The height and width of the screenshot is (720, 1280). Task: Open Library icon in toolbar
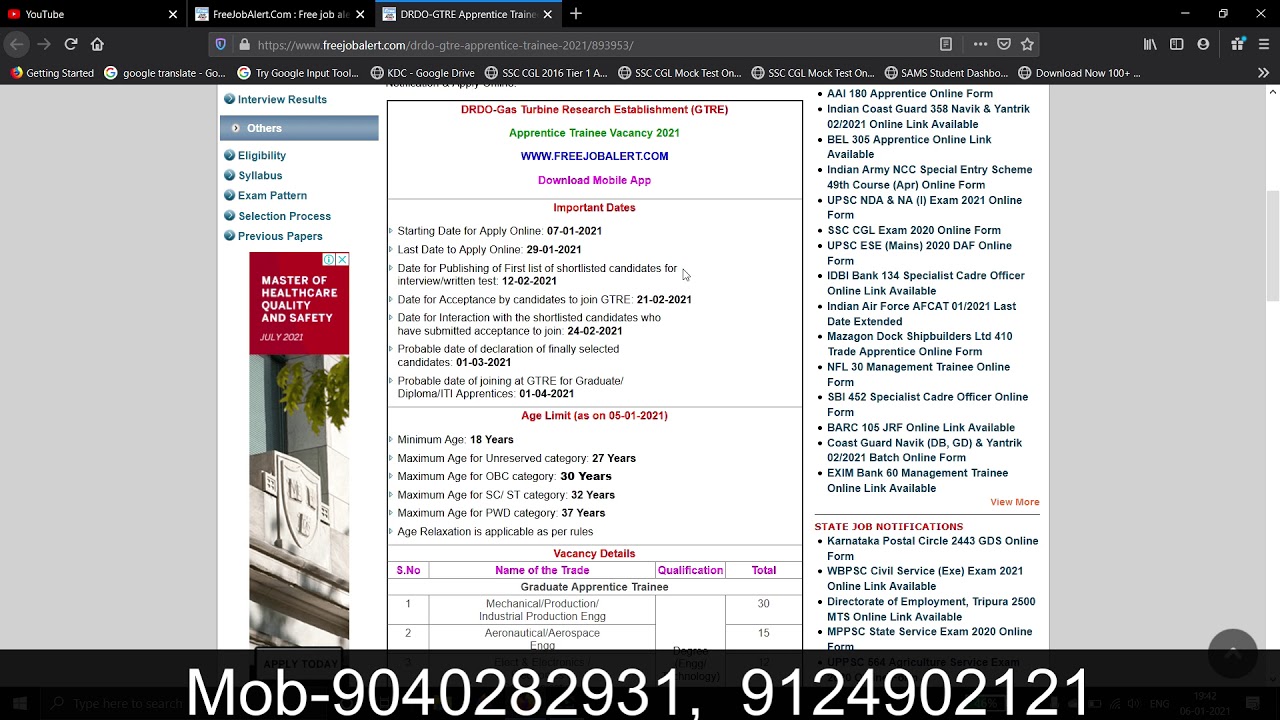(x=1150, y=45)
